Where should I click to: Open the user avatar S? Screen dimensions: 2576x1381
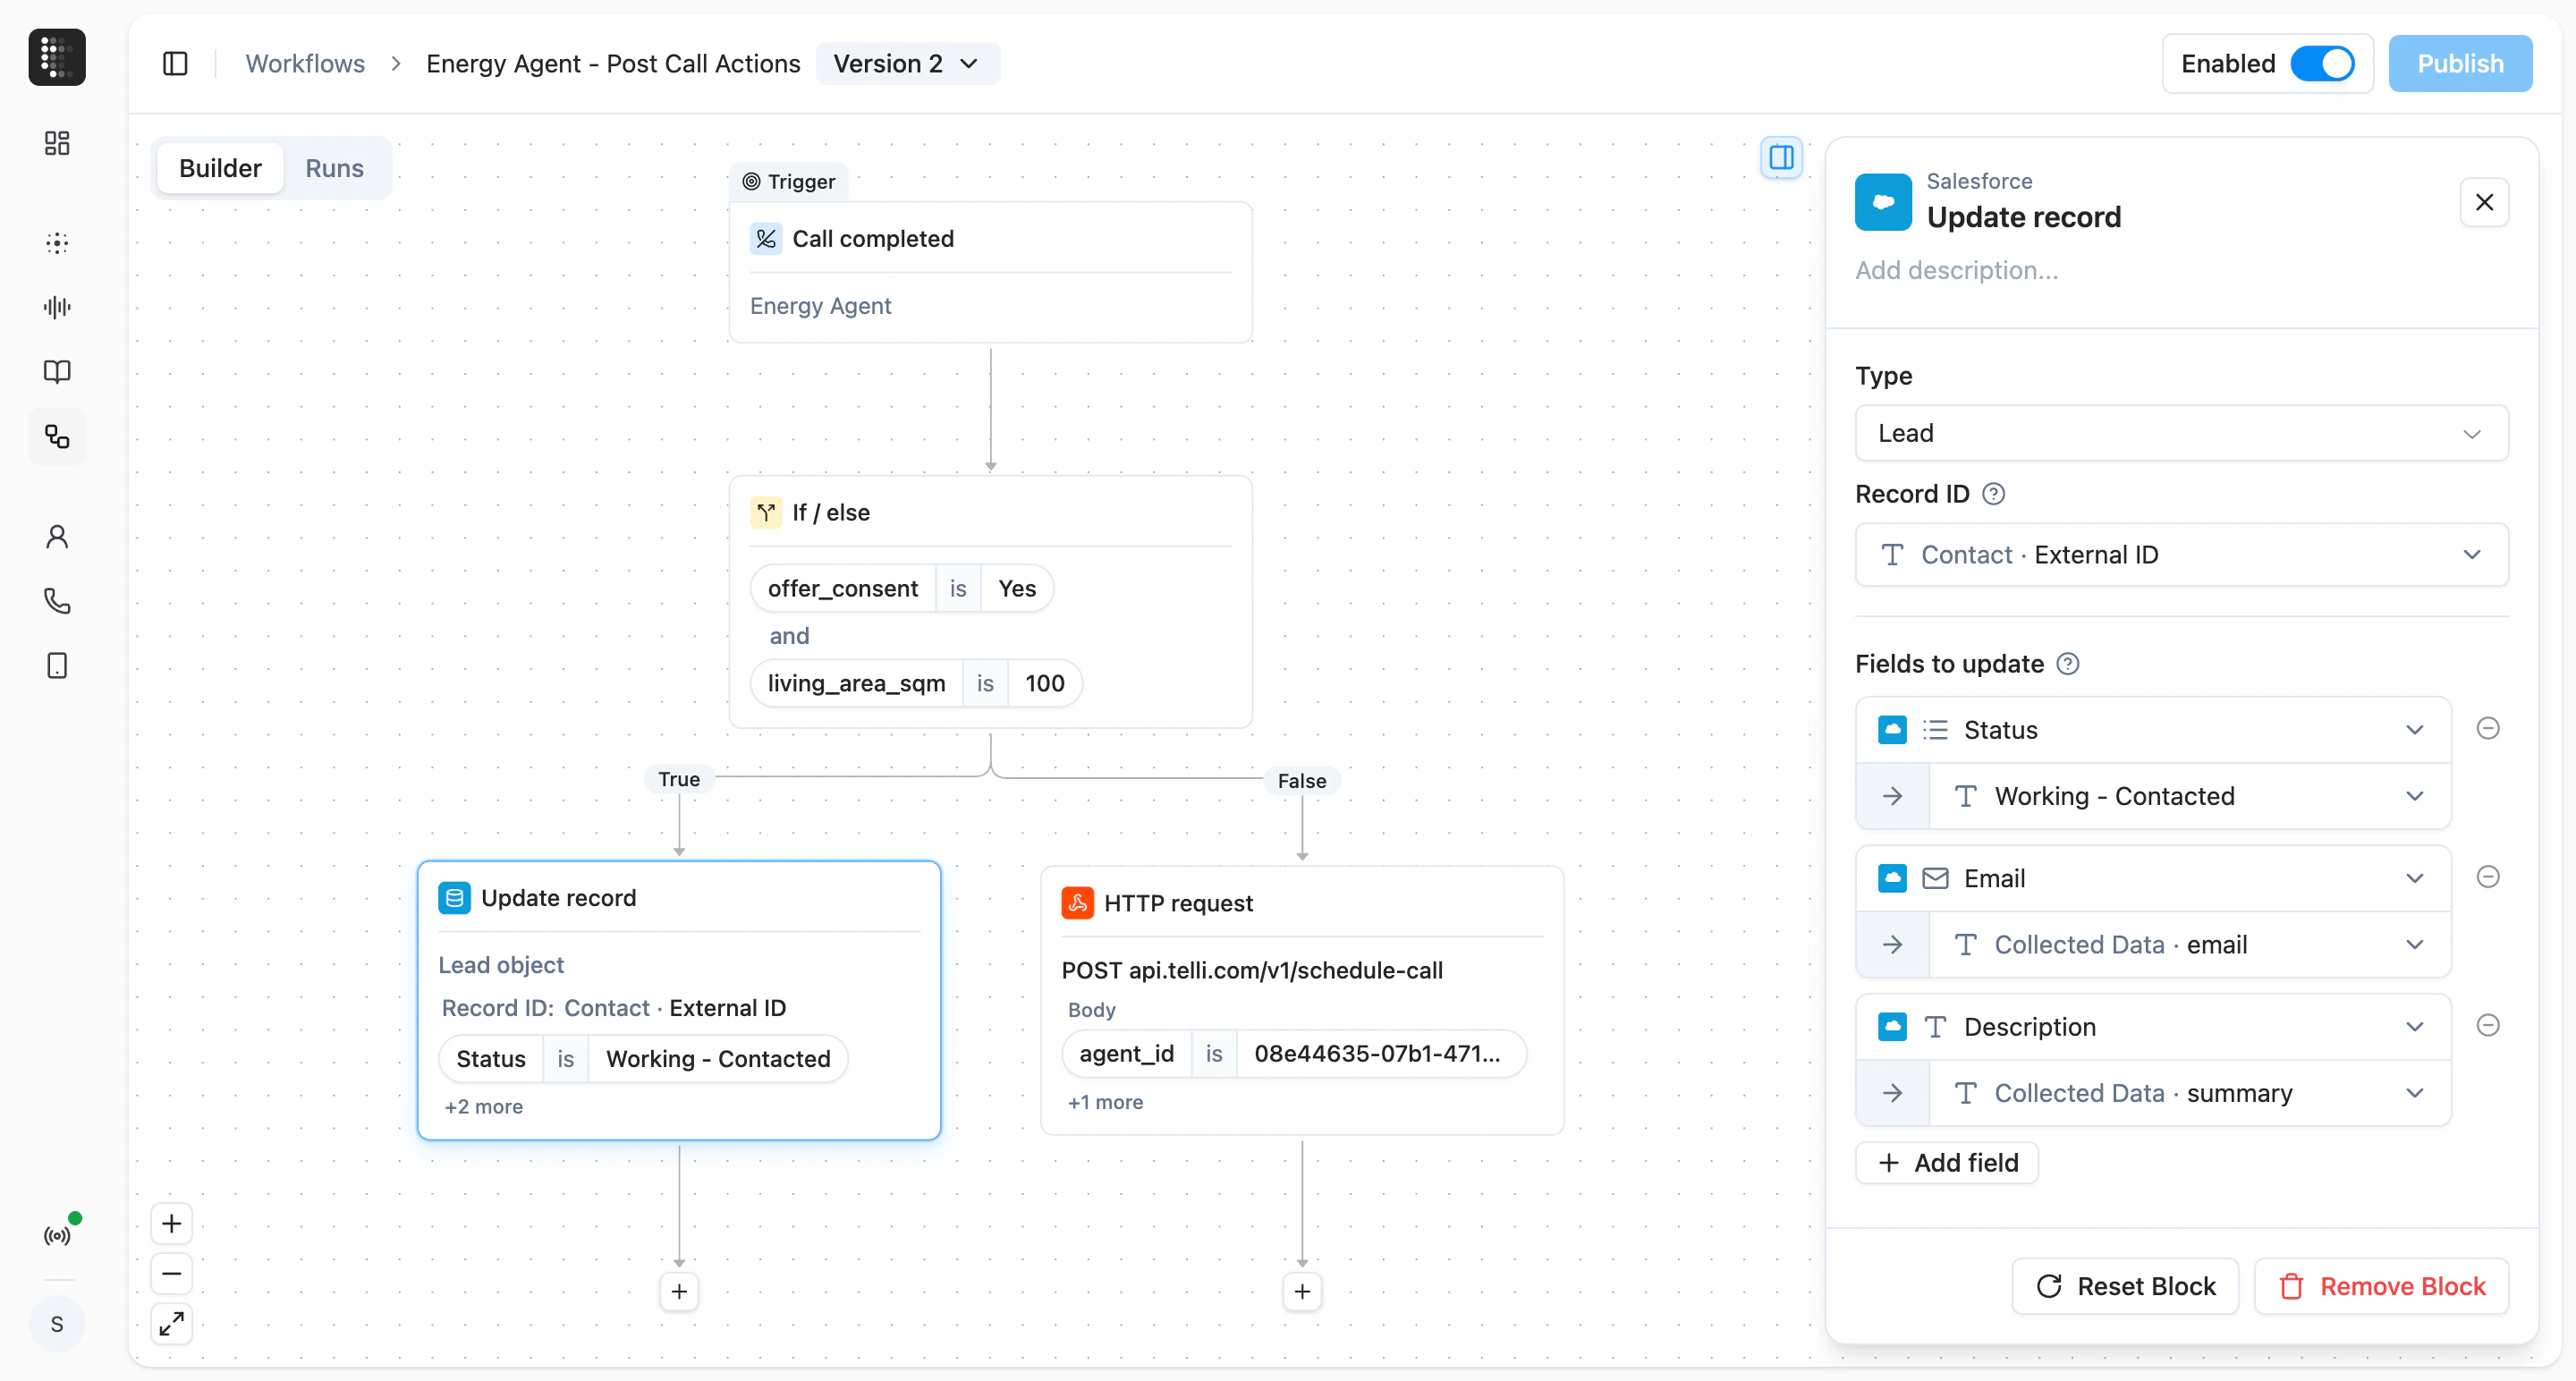coord(57,1324)
